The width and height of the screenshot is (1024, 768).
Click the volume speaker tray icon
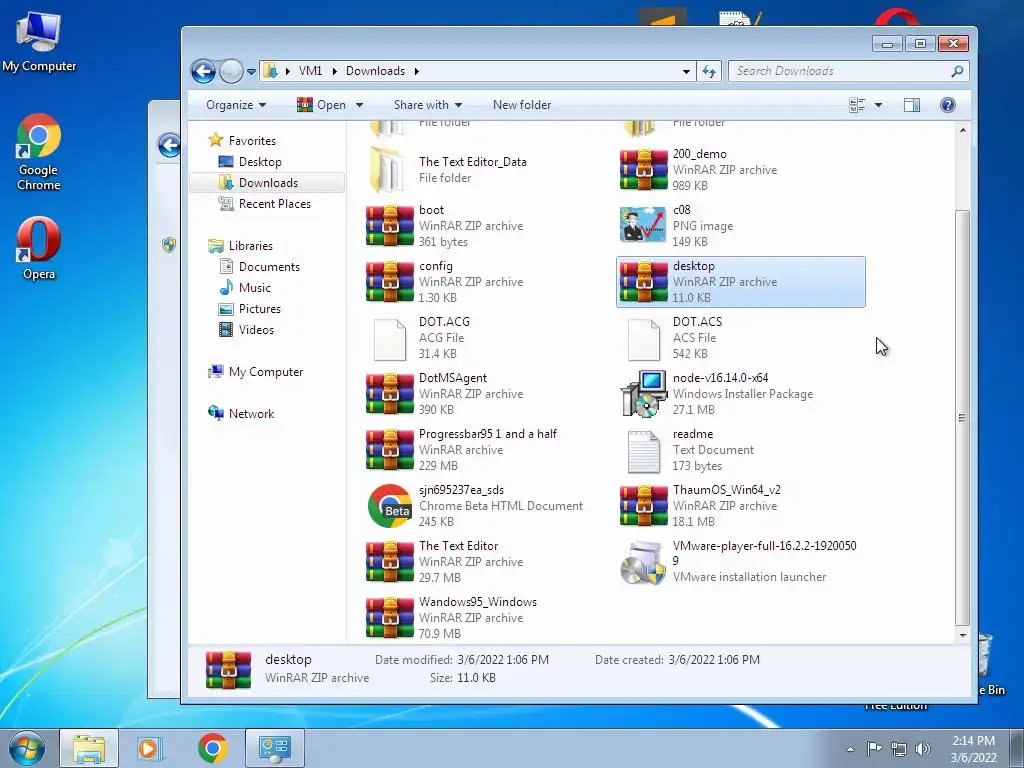click(923, 748)
